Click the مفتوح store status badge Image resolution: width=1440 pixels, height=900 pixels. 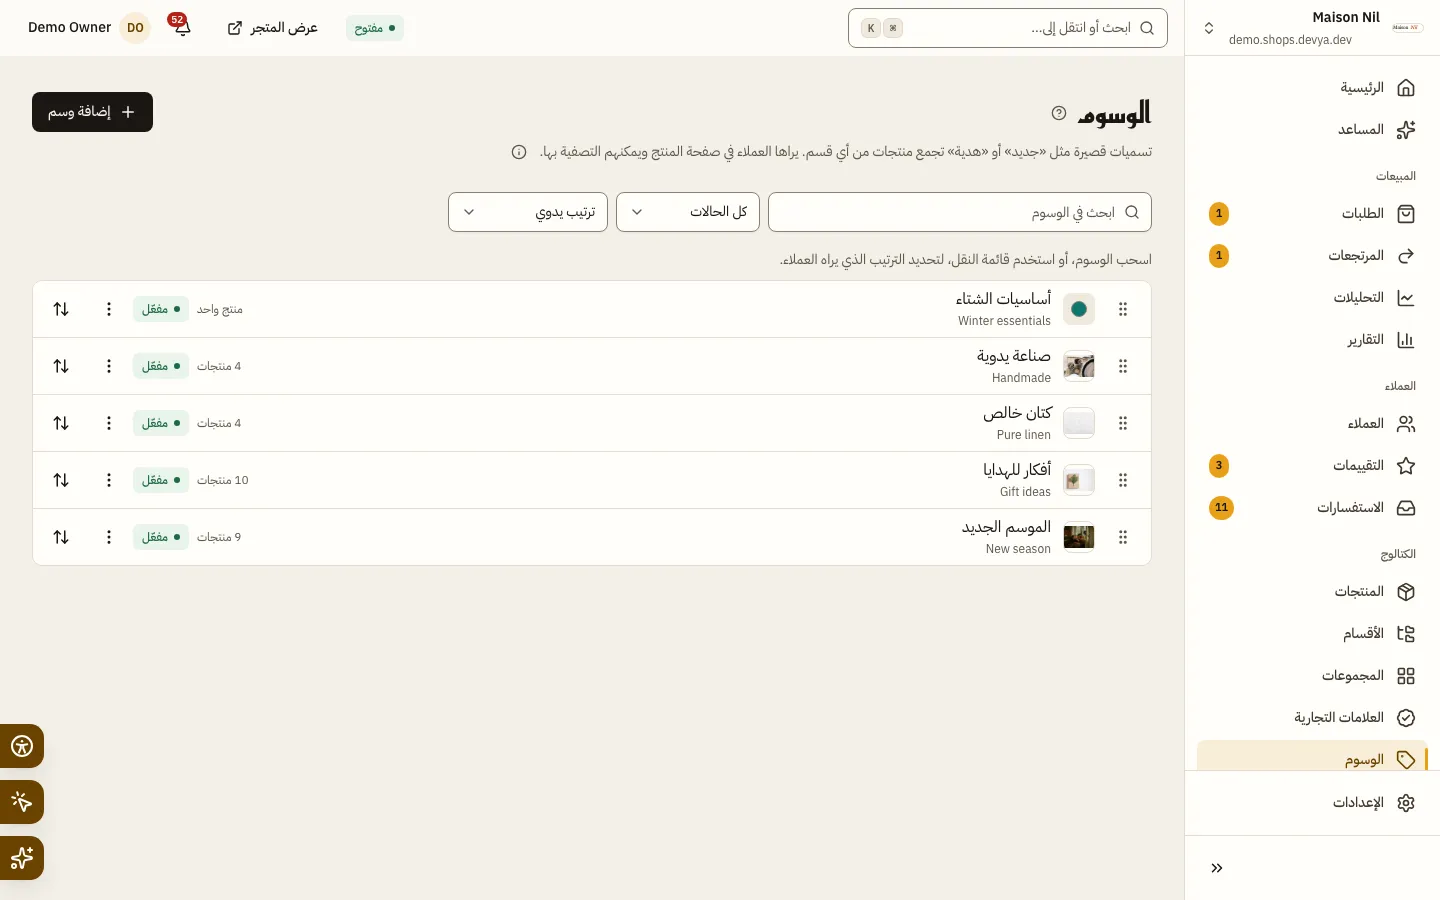pos(375,28)
